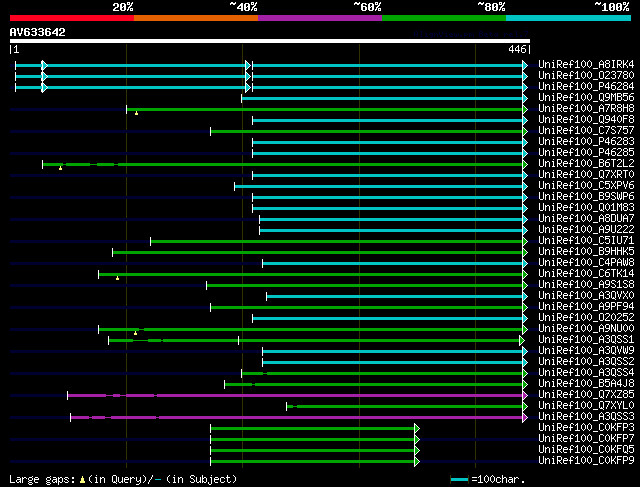Click the query end position label 446
640x487 pixels.
[517, 49]
